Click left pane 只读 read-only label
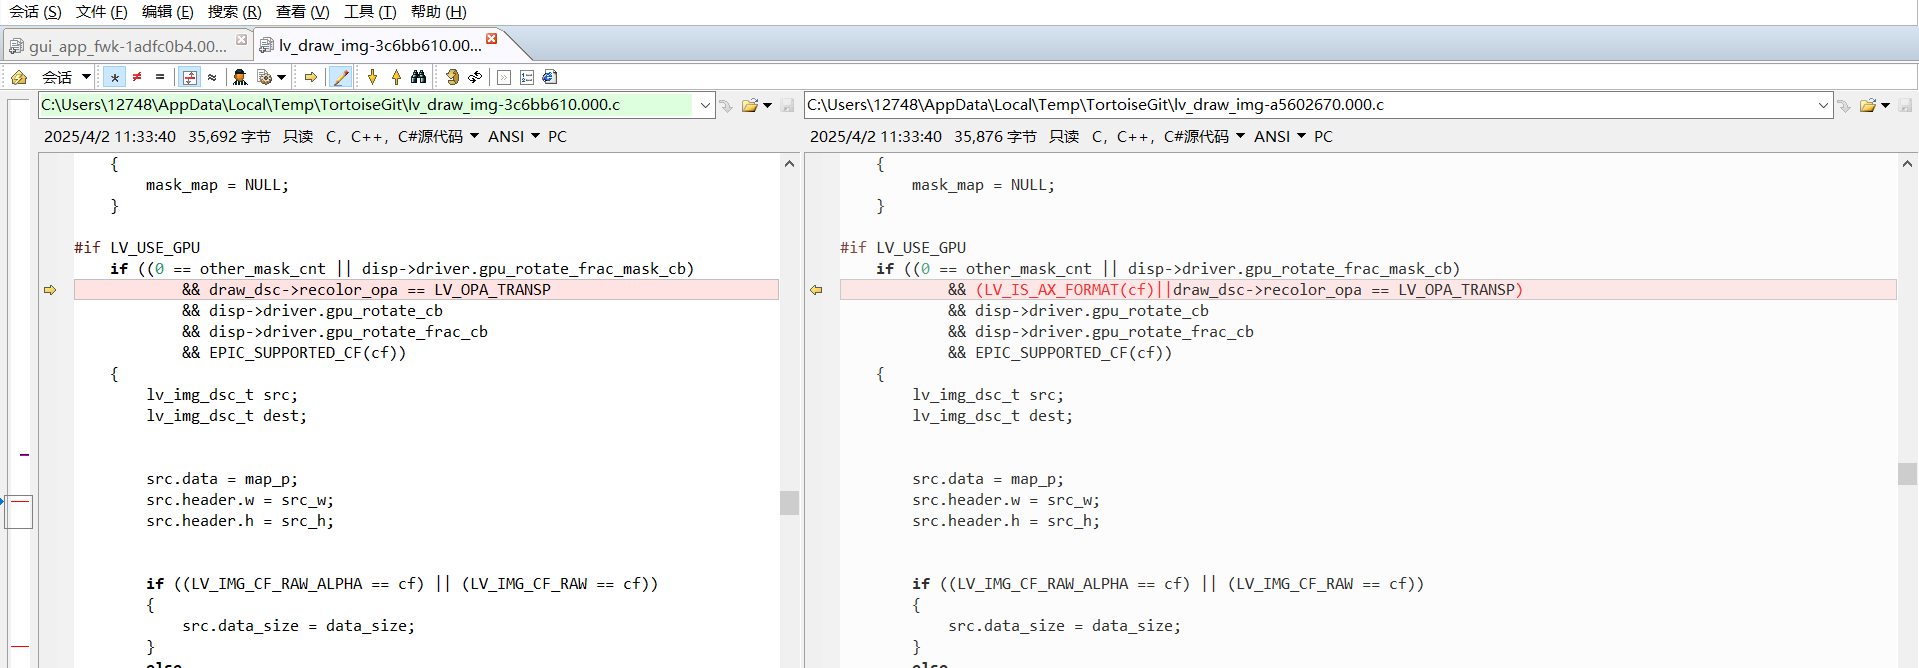This screenshot has width=1919, height=668. 298,137
